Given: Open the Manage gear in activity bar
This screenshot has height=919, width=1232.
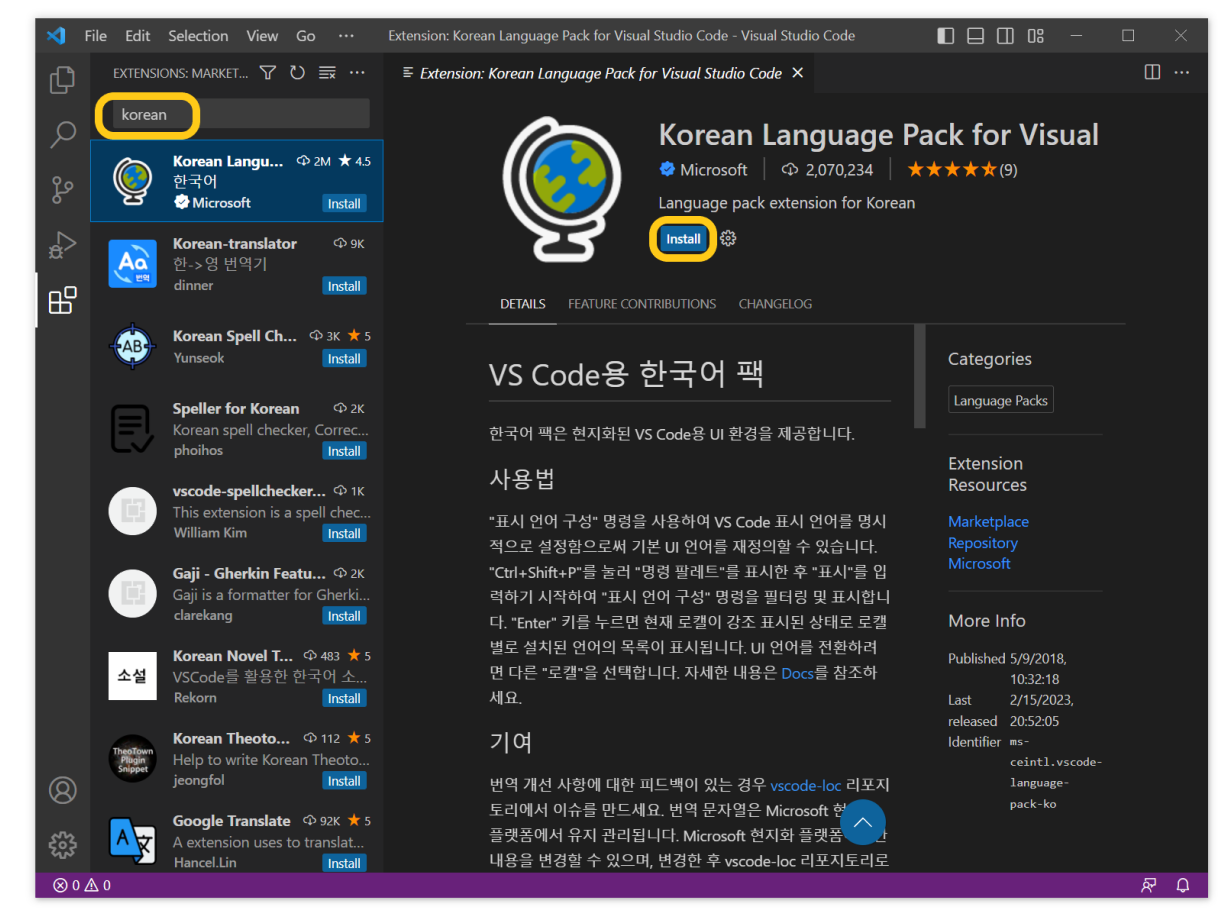Looking at the screenshot, I should point(62,844).
